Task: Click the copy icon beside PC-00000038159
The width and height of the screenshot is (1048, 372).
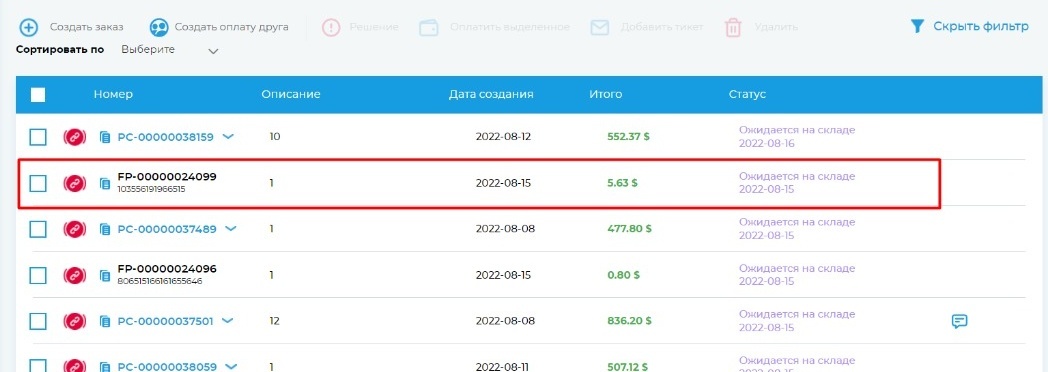Action: pyautogui.click(x=105, y=137)
